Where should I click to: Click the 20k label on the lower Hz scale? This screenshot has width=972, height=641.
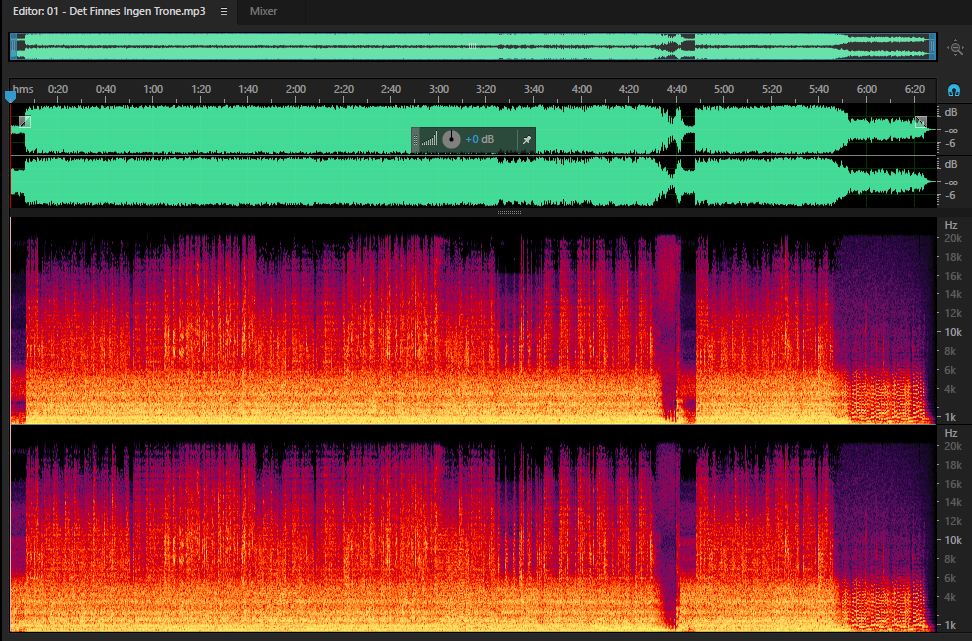(953, 446)
